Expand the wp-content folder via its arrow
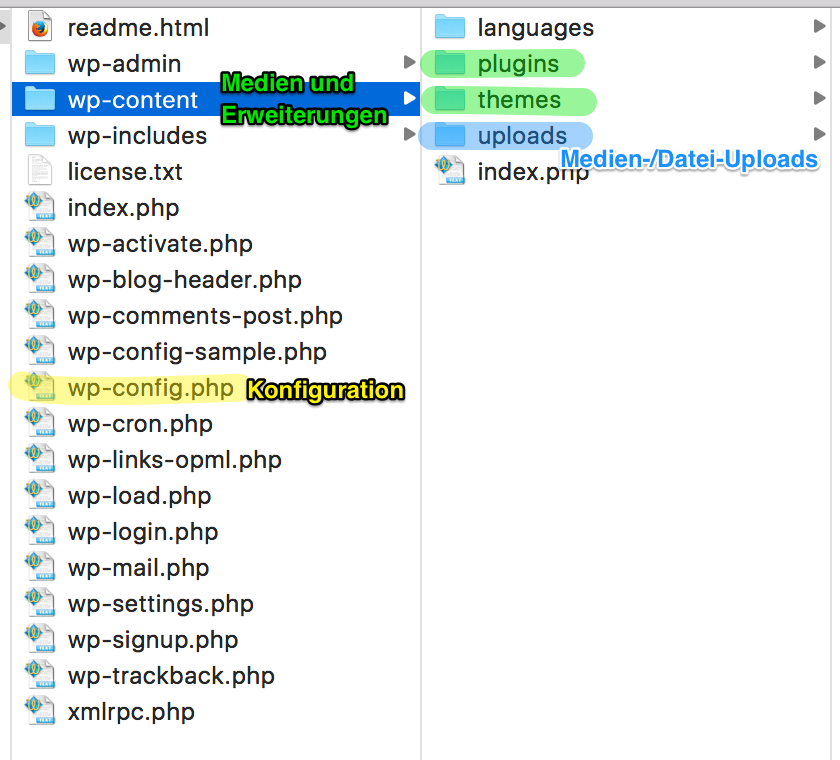The image size is (840, 760). pos(410,99)
